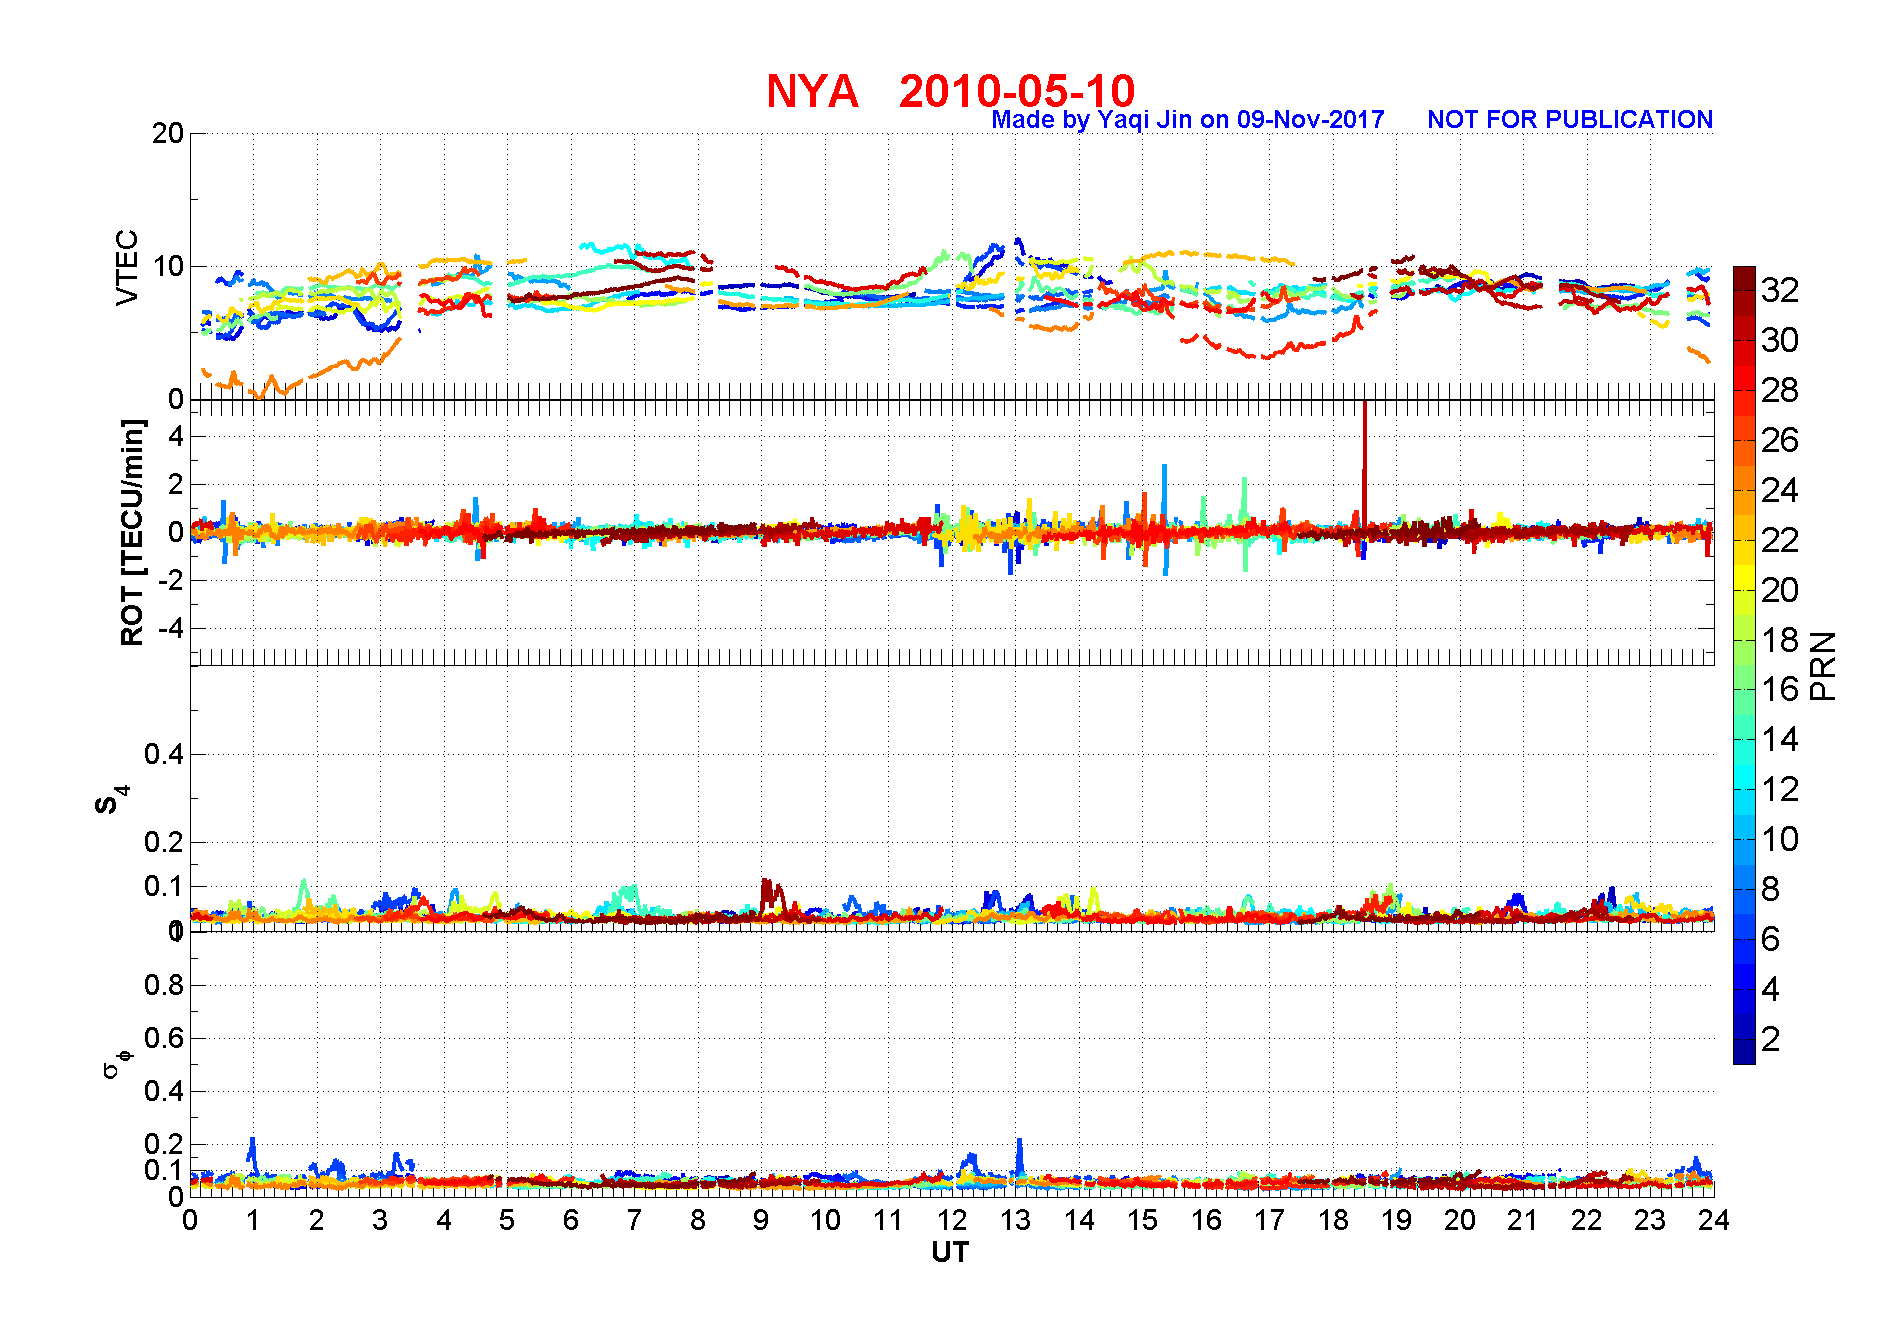Click colorbar tick label "32"

click(x=1780, y=290)
